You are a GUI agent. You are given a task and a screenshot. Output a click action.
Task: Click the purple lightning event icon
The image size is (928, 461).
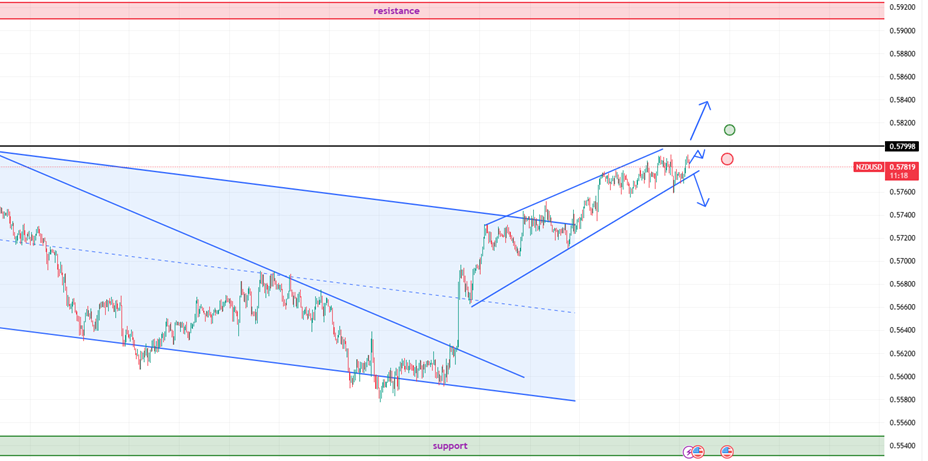pyautogui.click(x=689, y=452)
